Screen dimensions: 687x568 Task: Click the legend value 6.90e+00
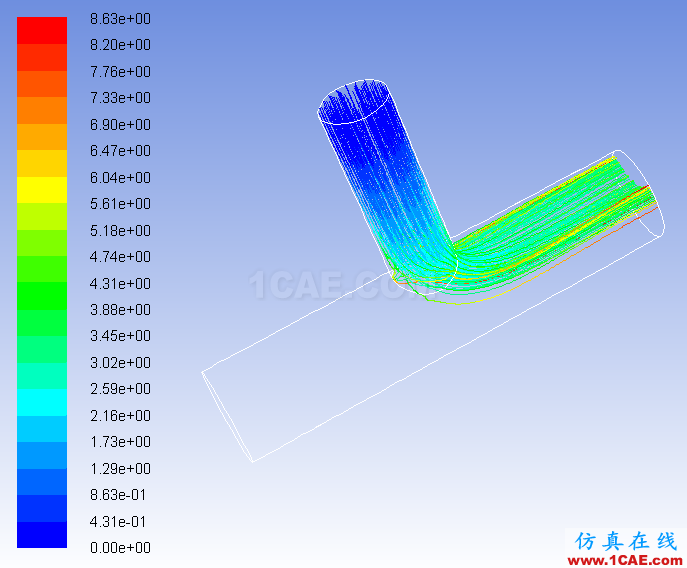pos(120,124)
